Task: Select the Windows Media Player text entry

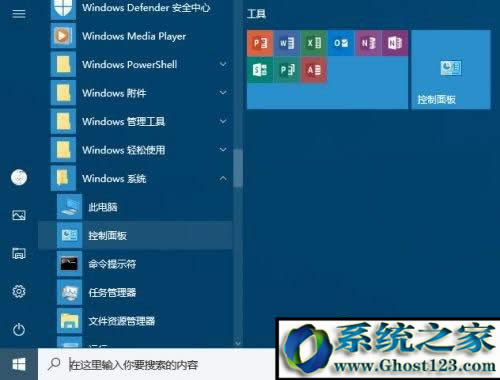Action: coord(134,36)
